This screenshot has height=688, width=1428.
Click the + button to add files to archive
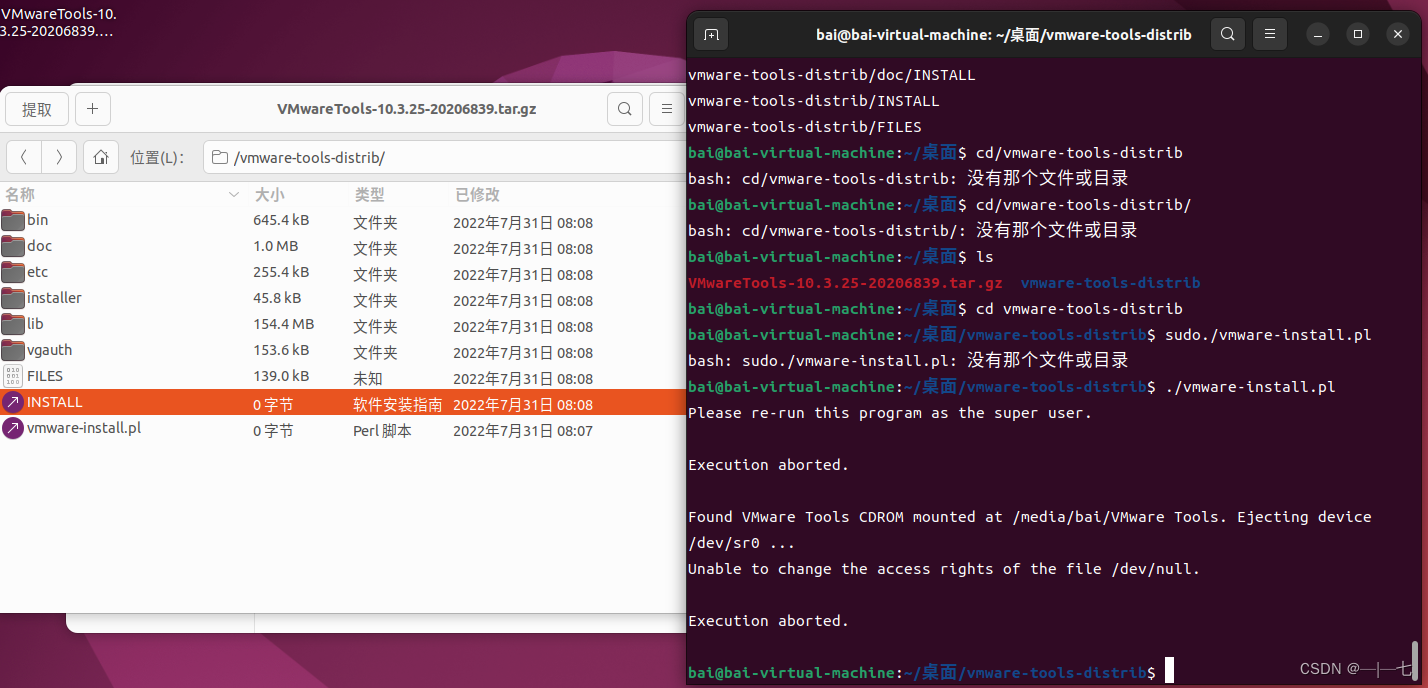coord(92,109)
